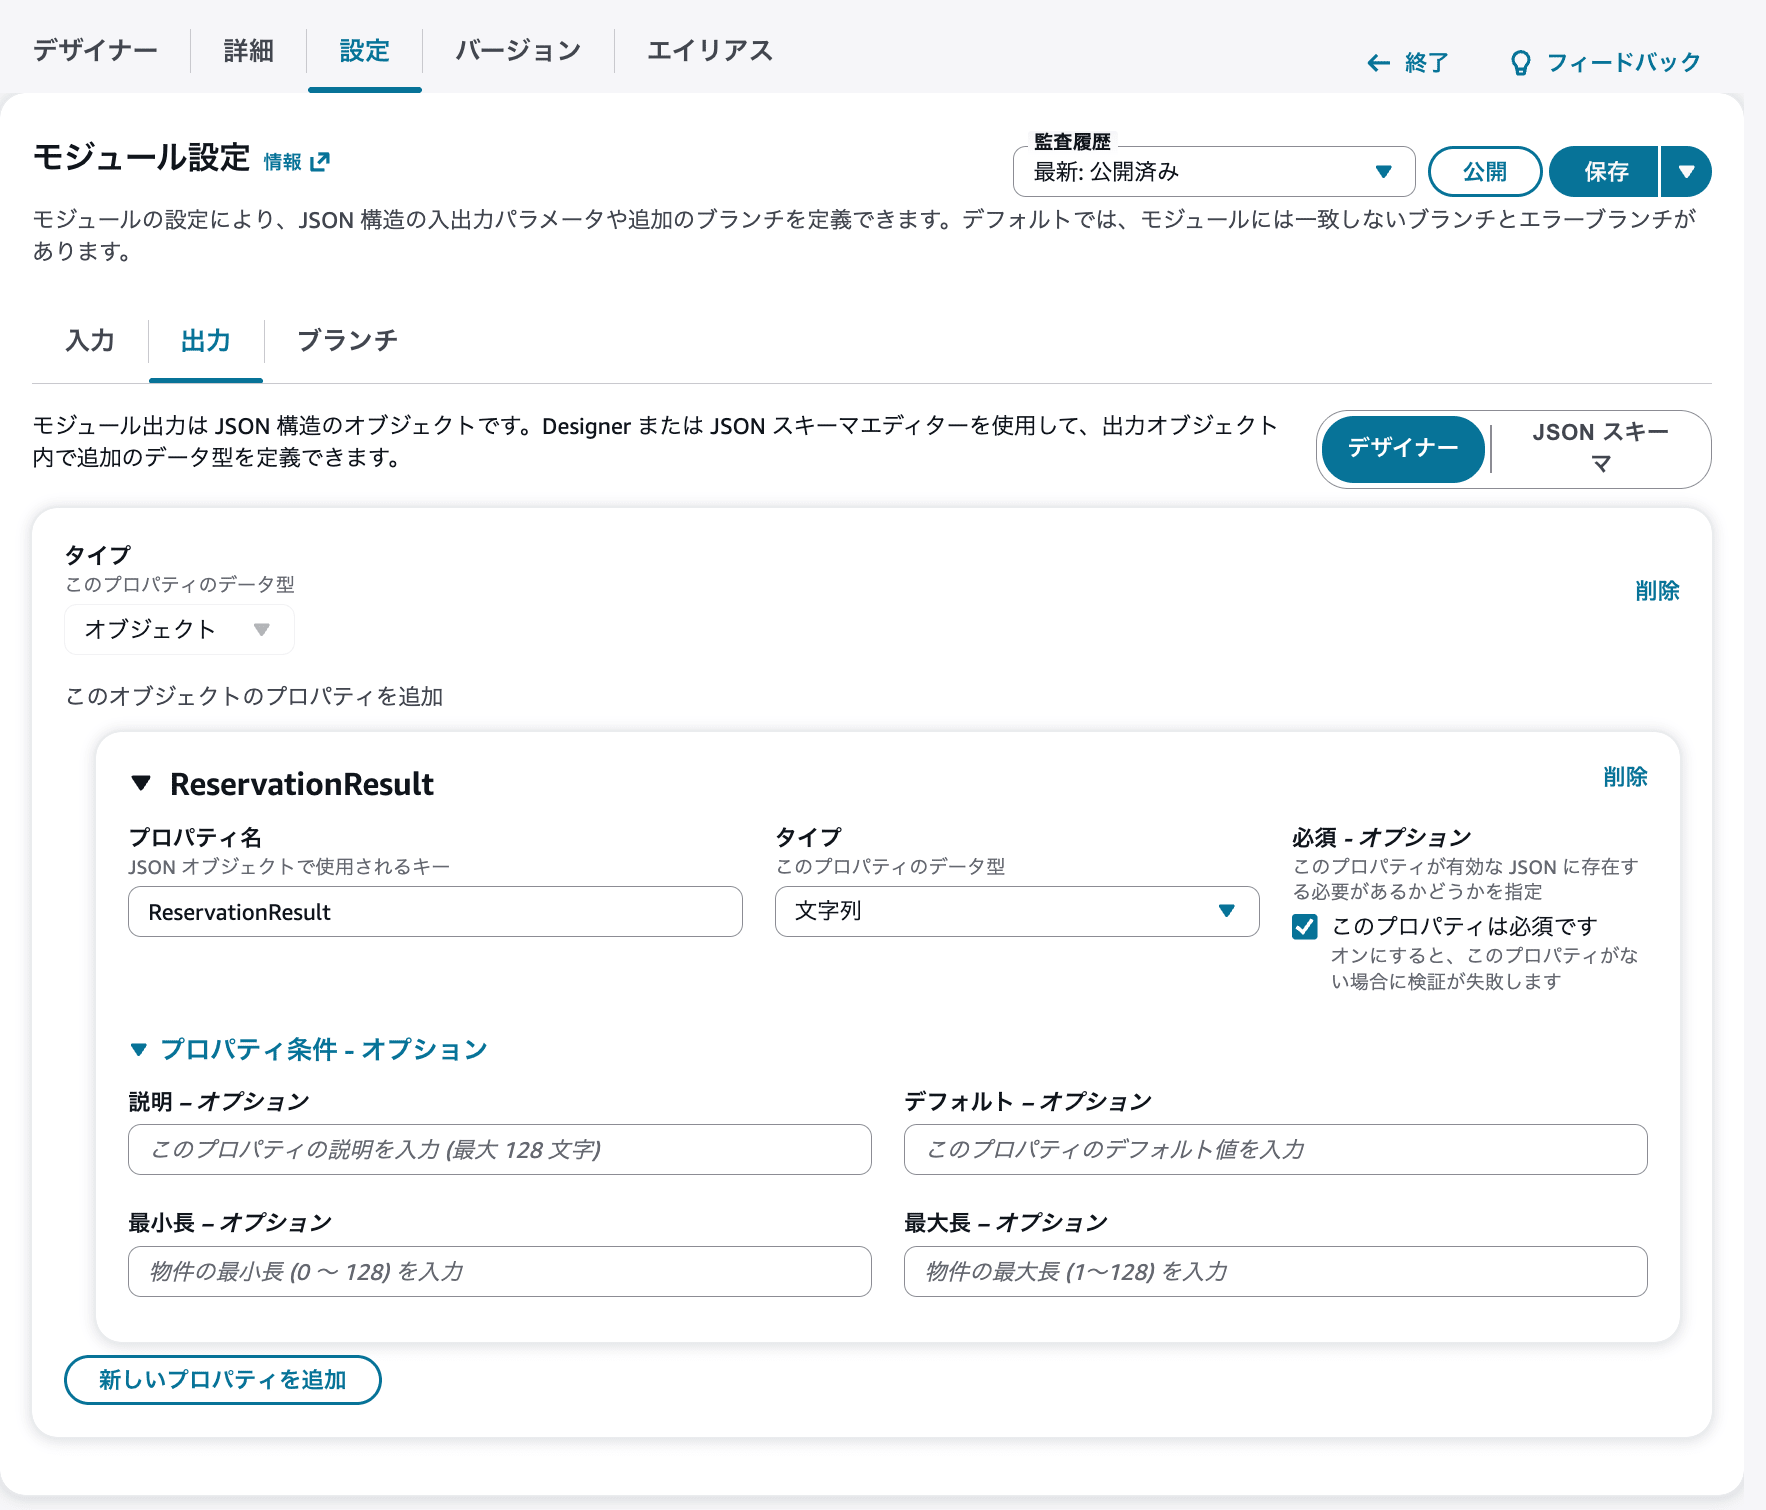Click 新しいプロパティを追加 button
Image resolution: width=1766 pixels, height=1510 pixels.
coord(222,1379)
